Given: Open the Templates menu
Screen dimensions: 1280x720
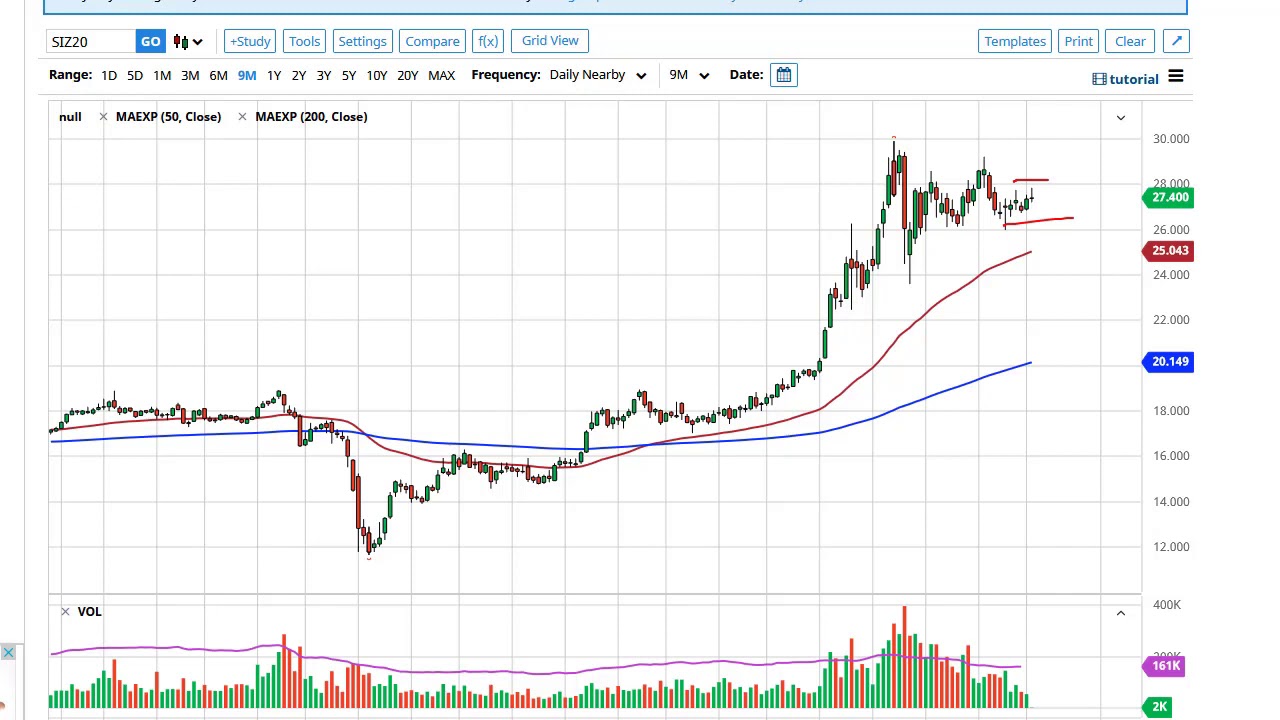Looking at the screenshot, I should tap(1015, 41).
